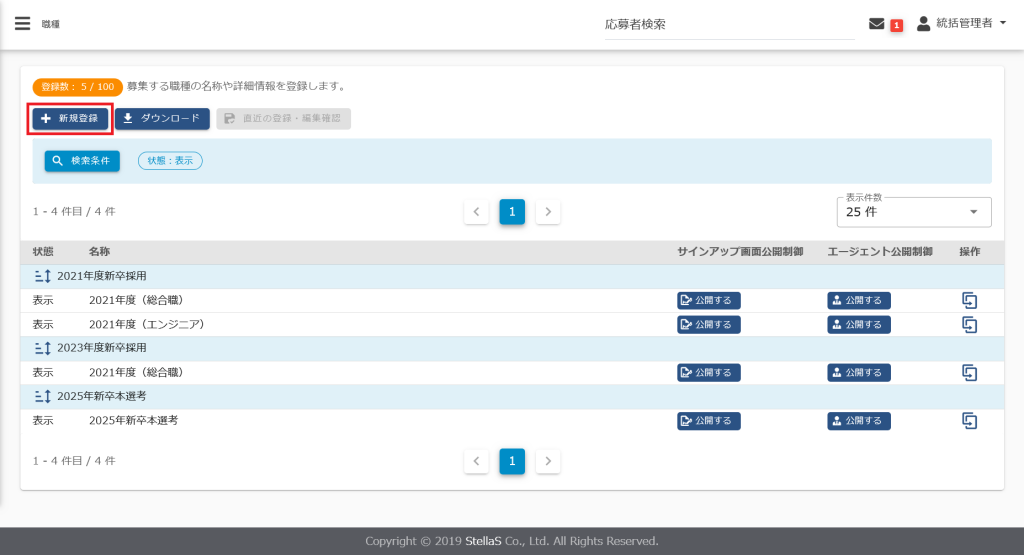
Task: Expand the 統括管理者 user account dropdown
Action: pos(961,23)
